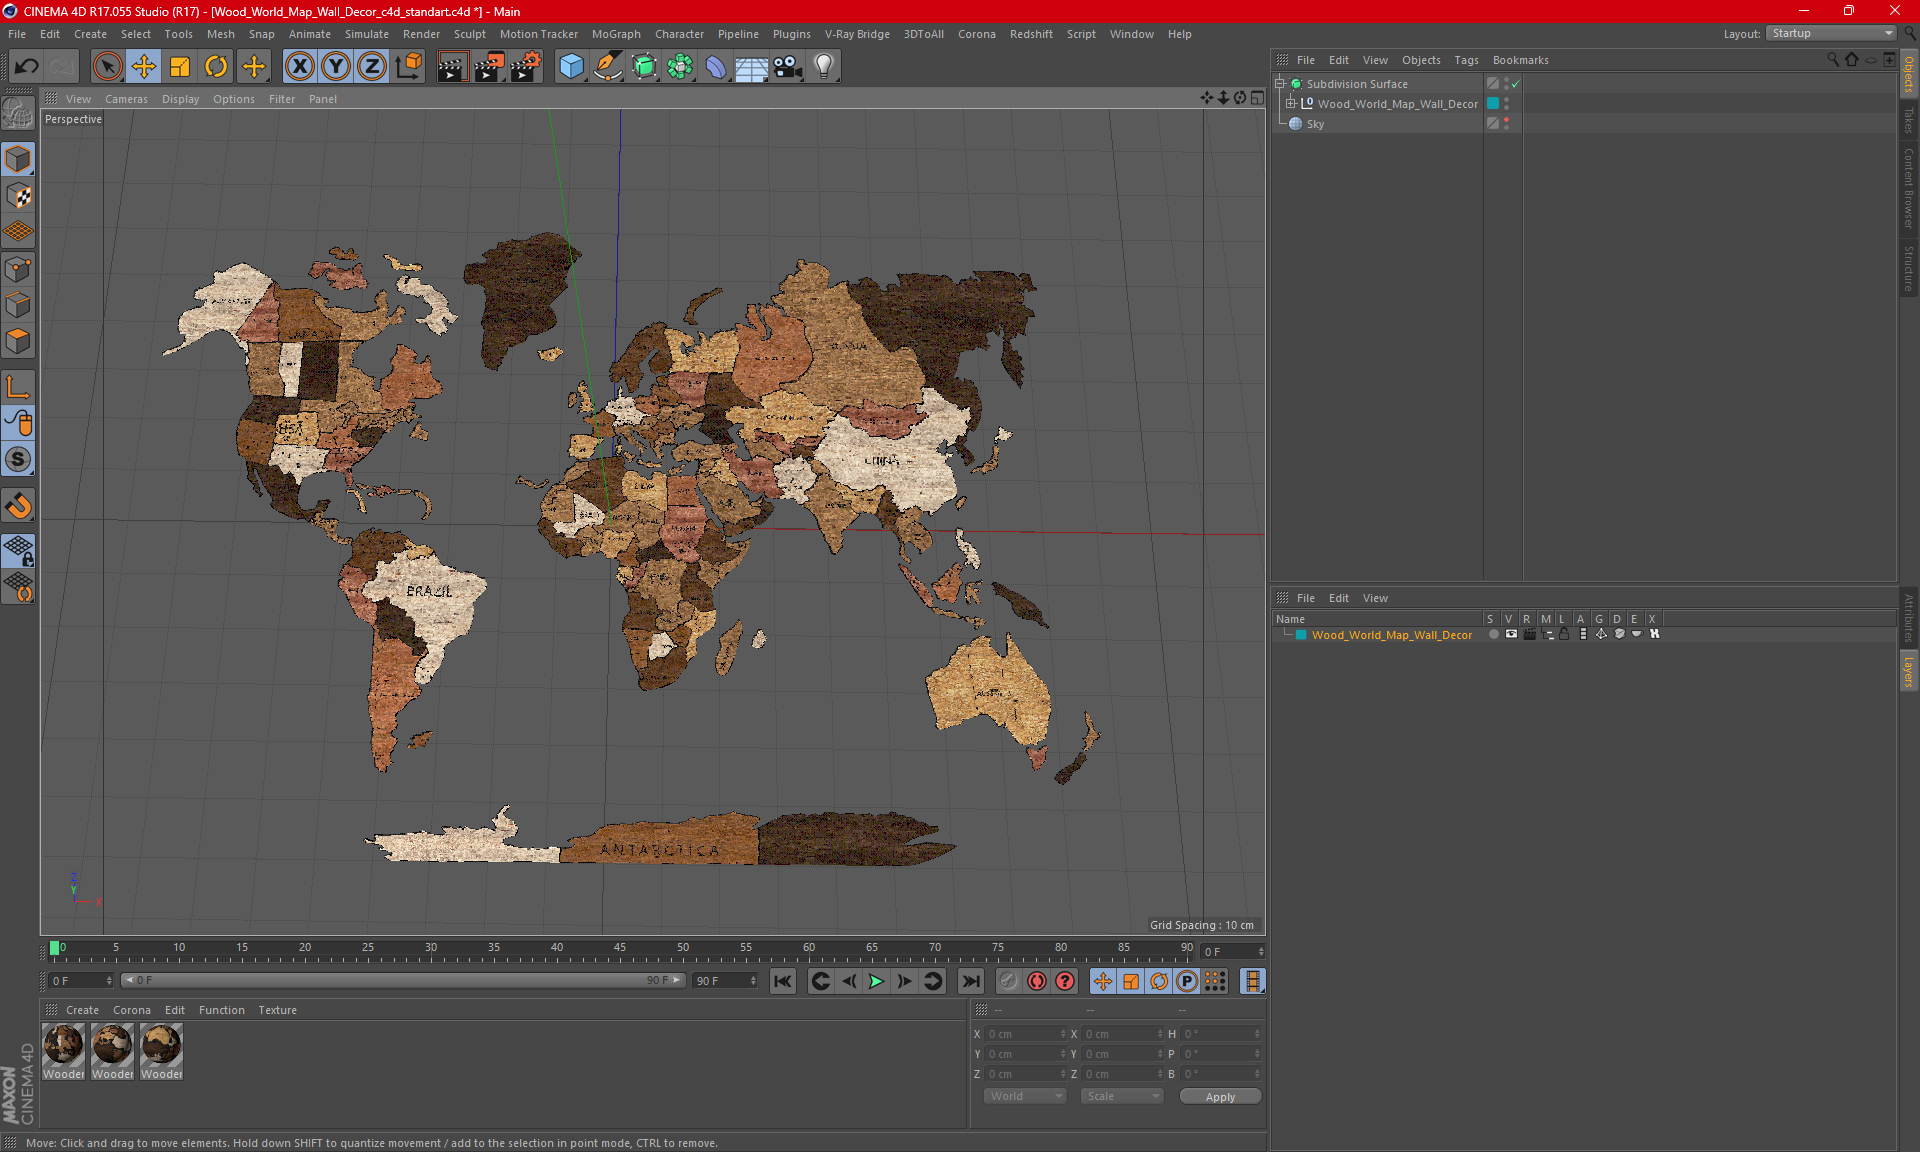This screenshot has height=1152, width=1920.
Task: Collapse the Subdivision Surface hierarchy
Action: [x=1279, y=84]
